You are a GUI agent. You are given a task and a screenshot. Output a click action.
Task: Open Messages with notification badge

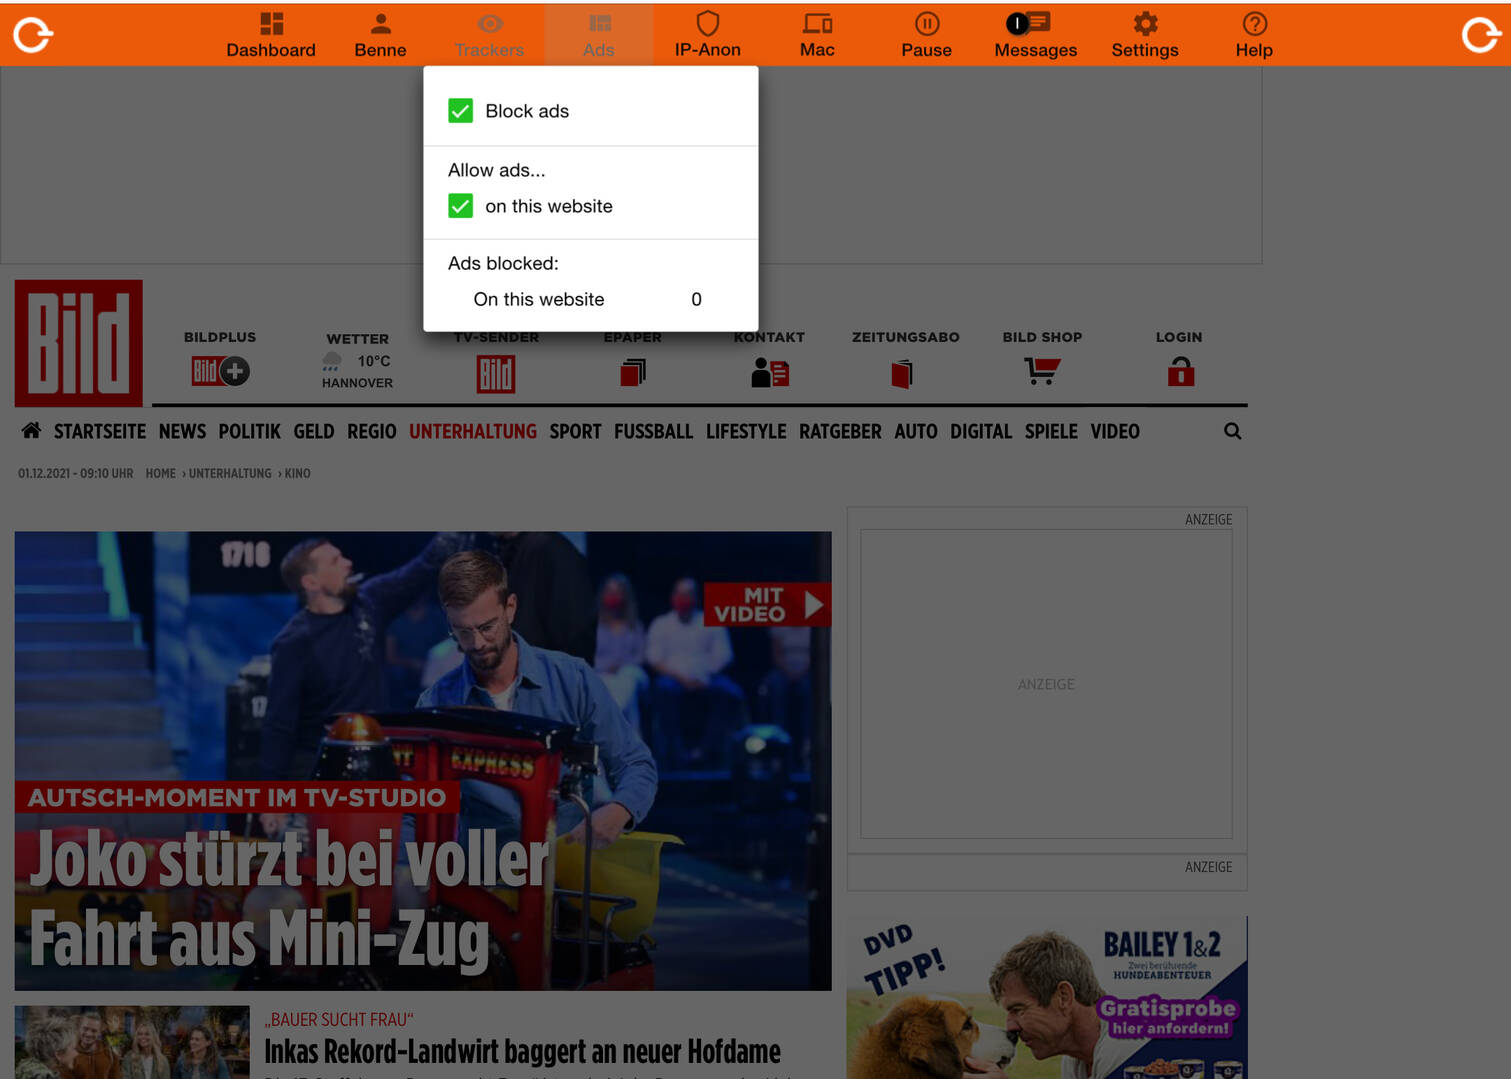(1035, 35)
